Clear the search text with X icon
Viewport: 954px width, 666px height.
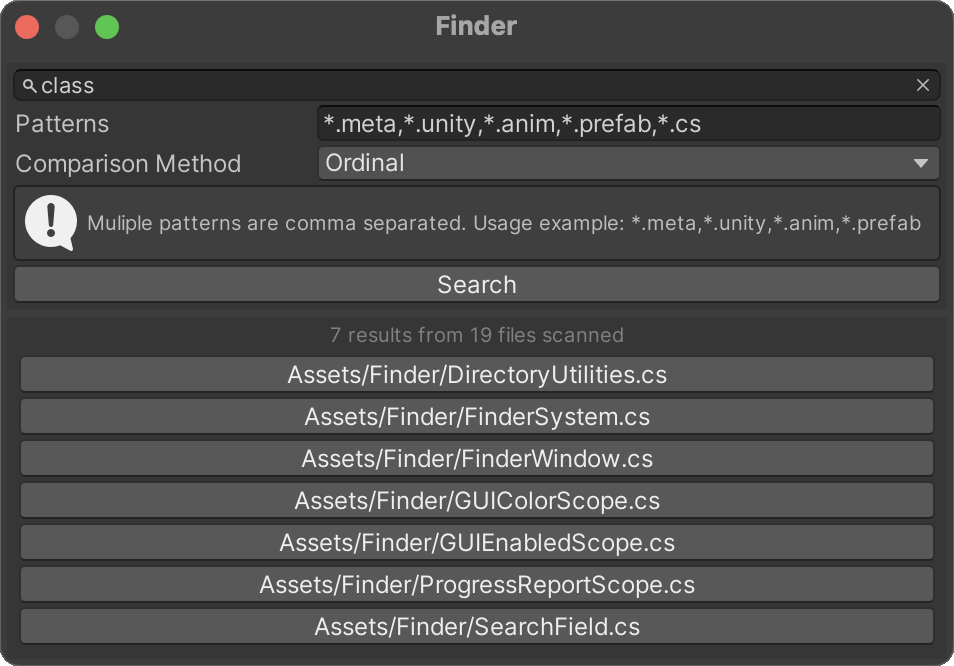[x=922, y=85]
